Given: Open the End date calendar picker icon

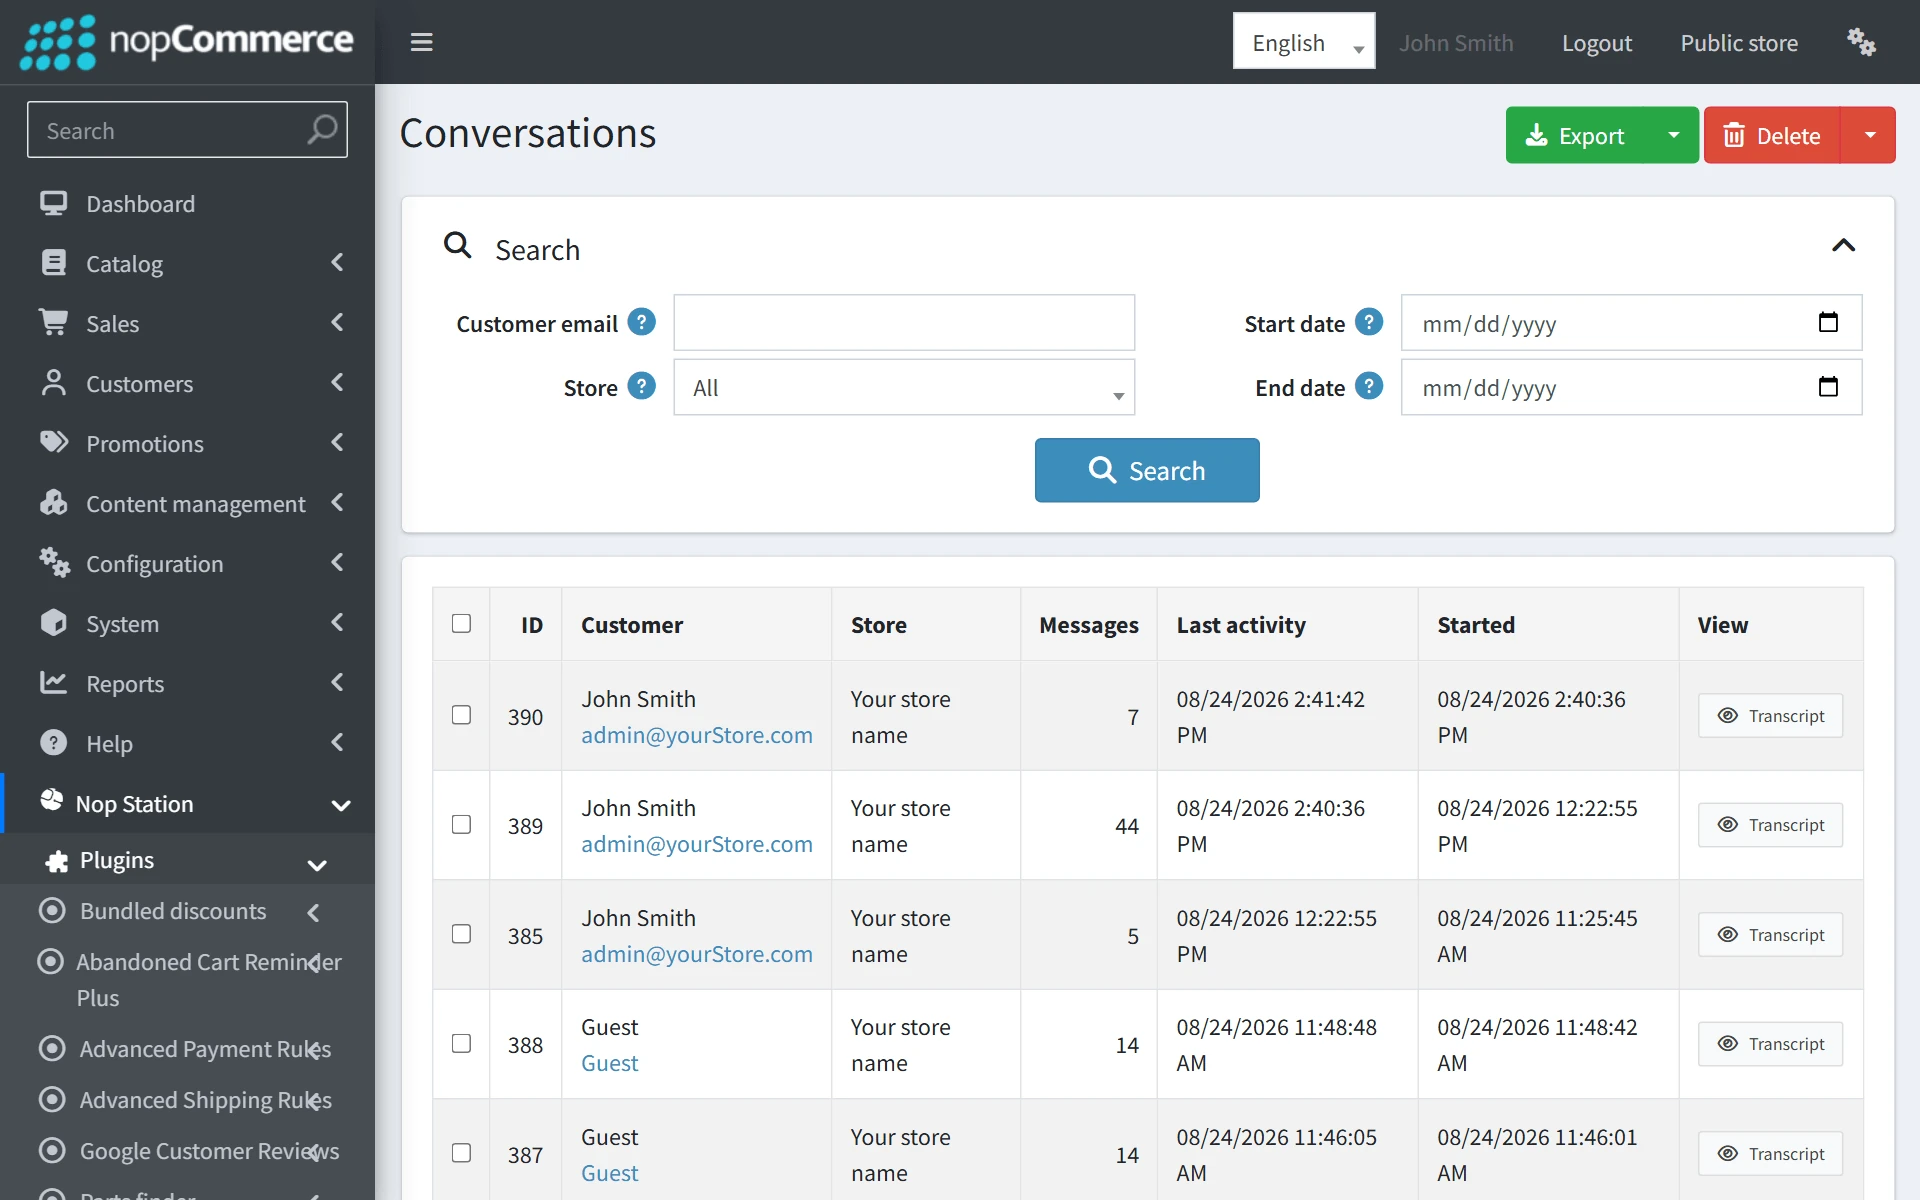Looking at the screenshot, I should pyautogui.click(x=1828, y=386).
